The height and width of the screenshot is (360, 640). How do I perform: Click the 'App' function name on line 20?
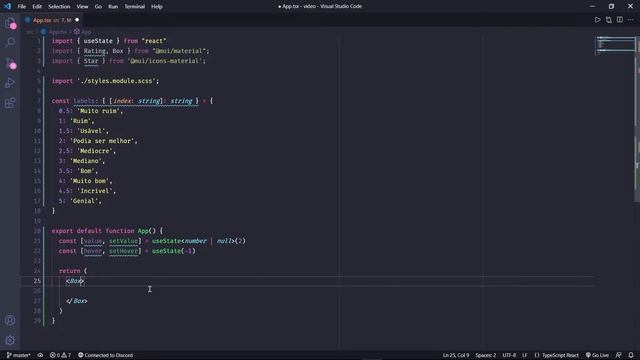coord(143,231)
